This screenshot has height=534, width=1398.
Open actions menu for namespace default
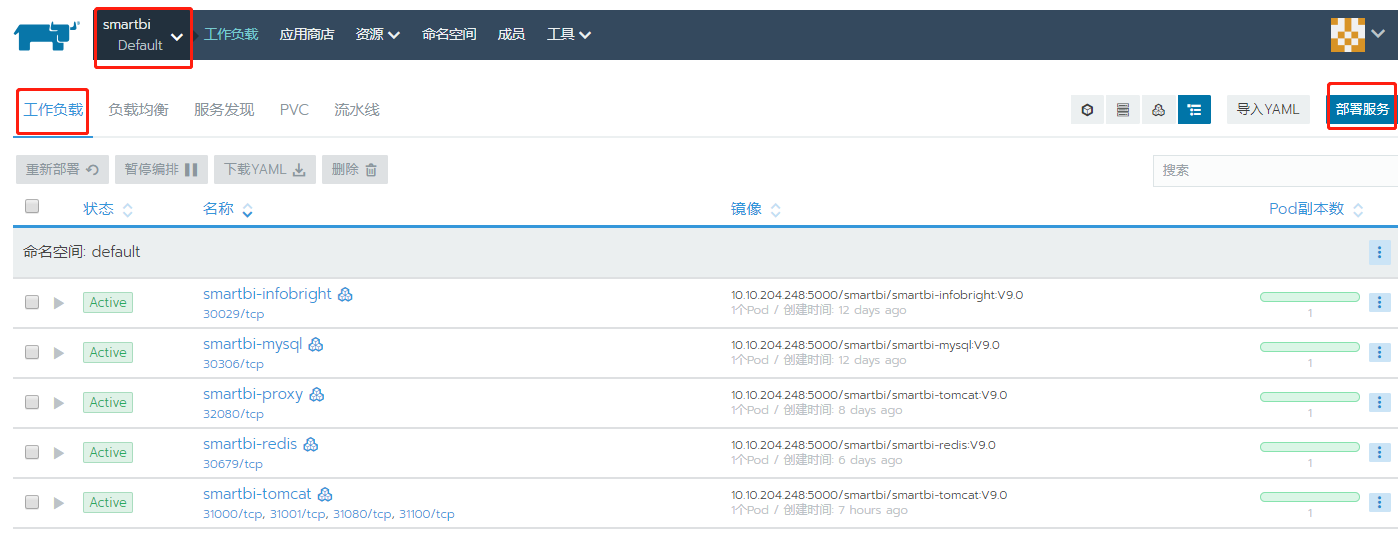tap(1379, 252)
